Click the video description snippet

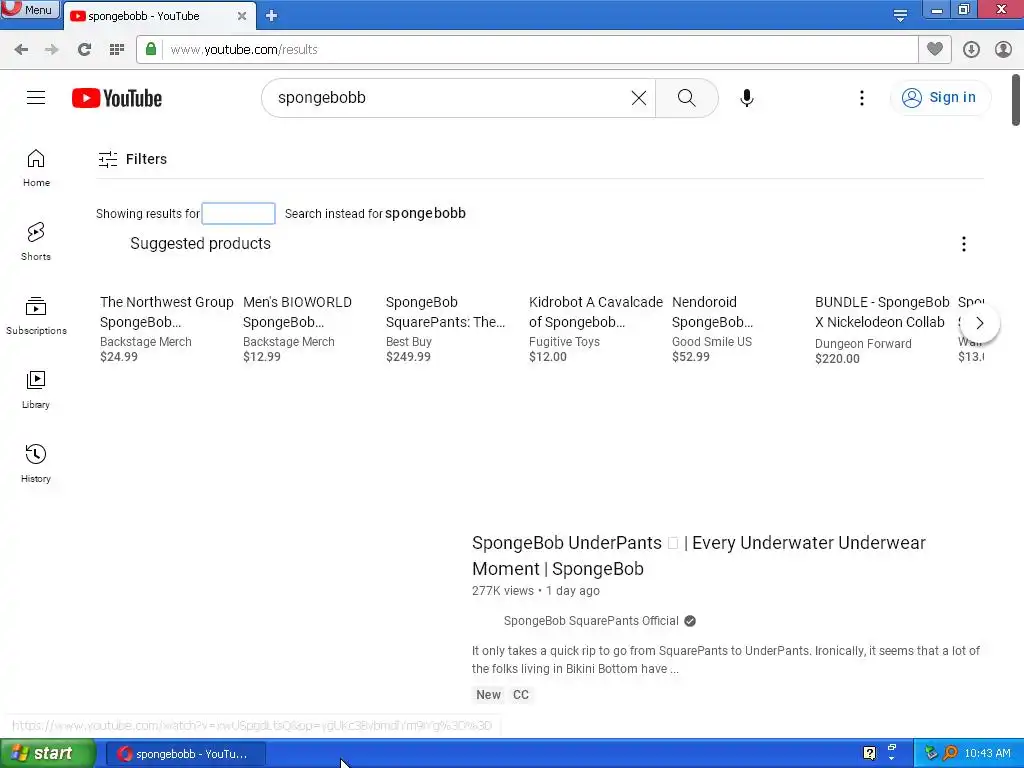coord(726,660)
